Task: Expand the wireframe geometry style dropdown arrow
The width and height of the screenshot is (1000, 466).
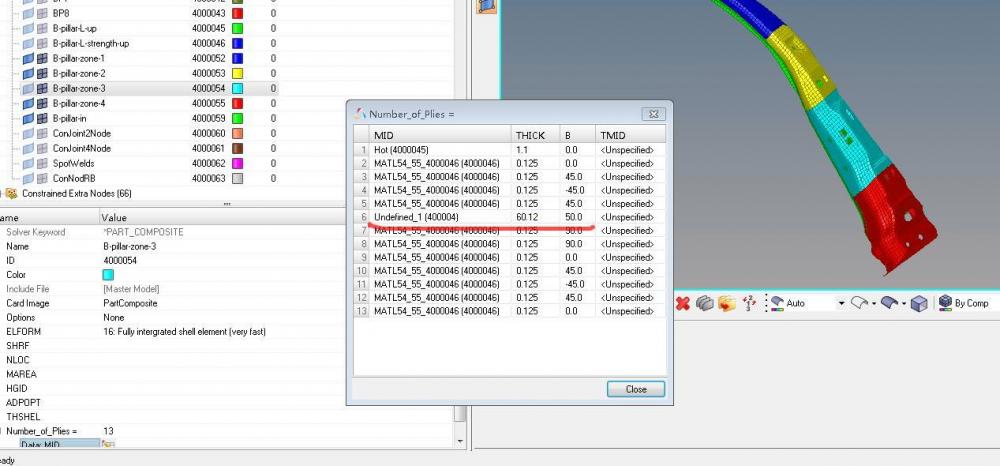Action: tap(874, 303)
